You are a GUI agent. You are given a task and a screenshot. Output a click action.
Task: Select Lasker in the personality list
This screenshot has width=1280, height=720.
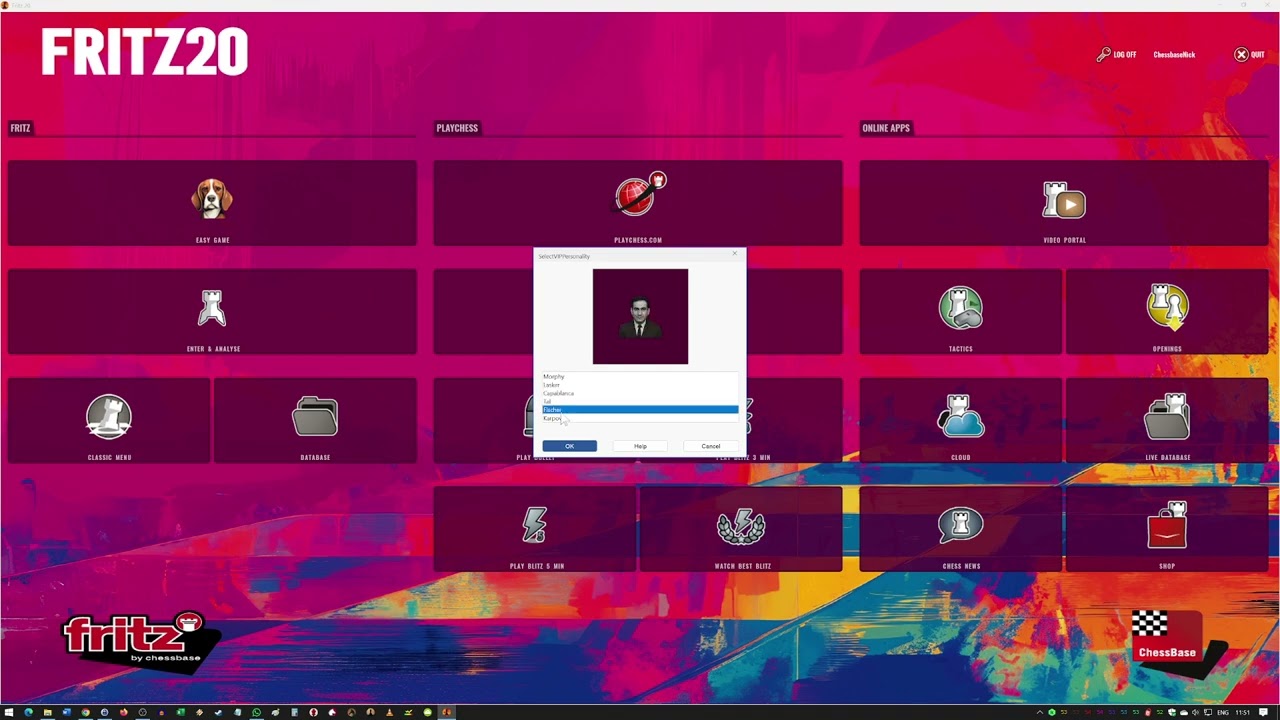click(640, 385)
